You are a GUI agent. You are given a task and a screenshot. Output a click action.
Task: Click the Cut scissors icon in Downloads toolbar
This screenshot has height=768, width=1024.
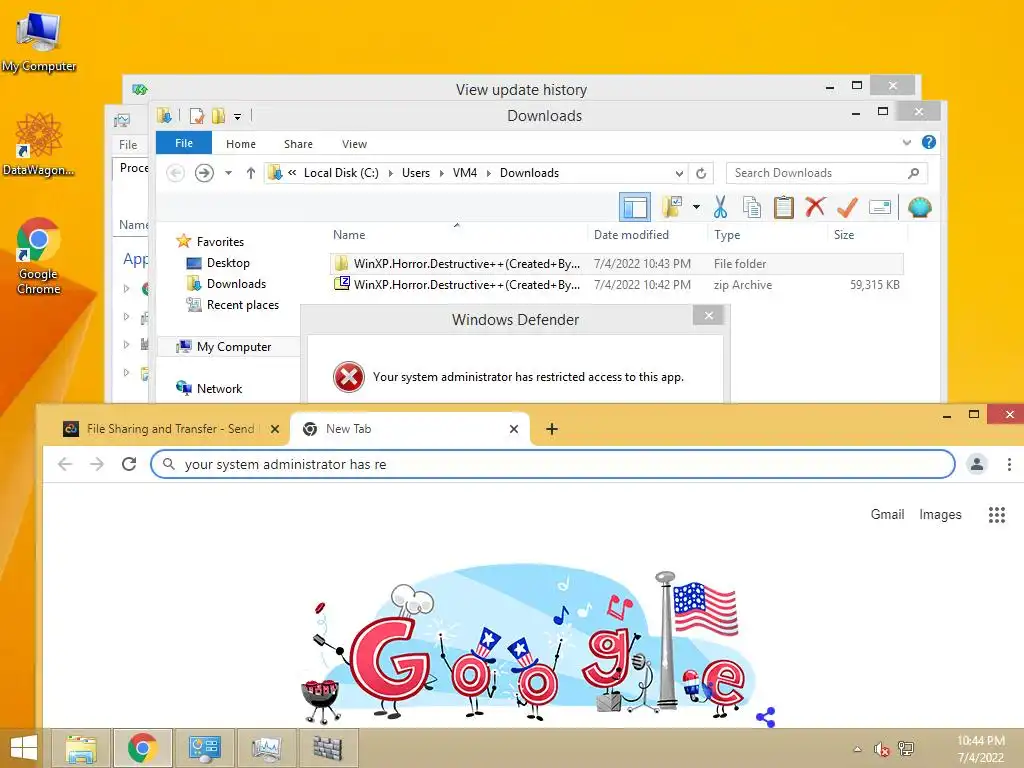(720, 208)
